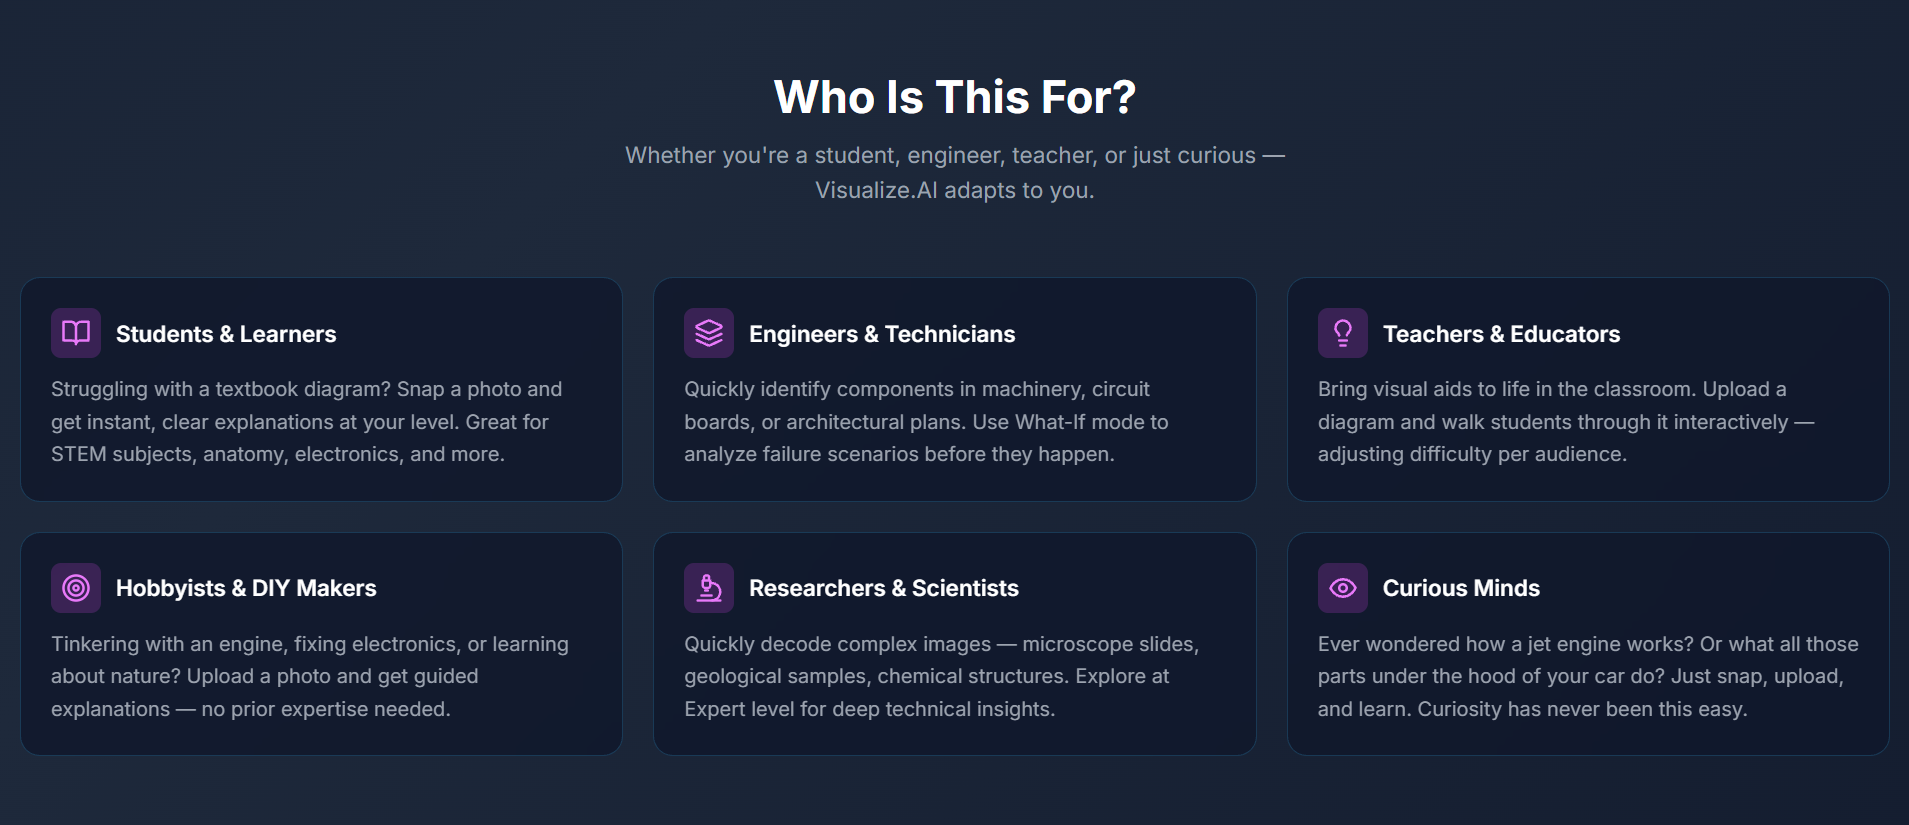Screen dimensions: 1909x825
Task: Select the Researchers & Scientists heading
Action: tap(884, 588)
